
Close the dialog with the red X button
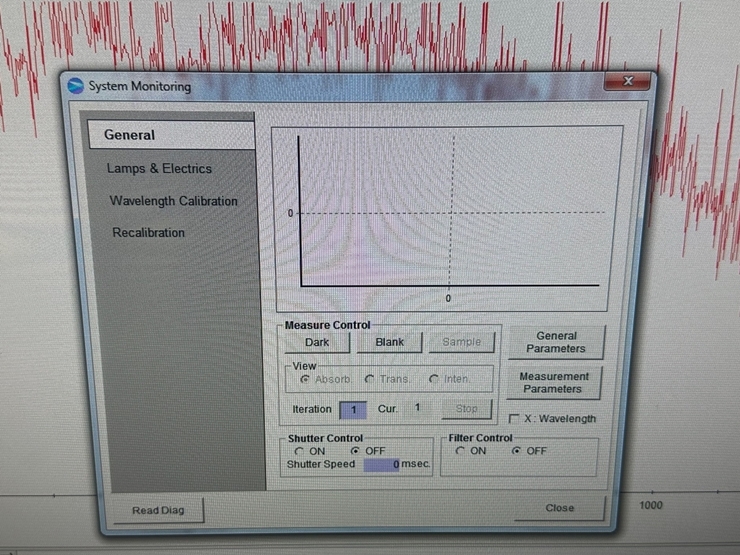[x=627, y=81]
